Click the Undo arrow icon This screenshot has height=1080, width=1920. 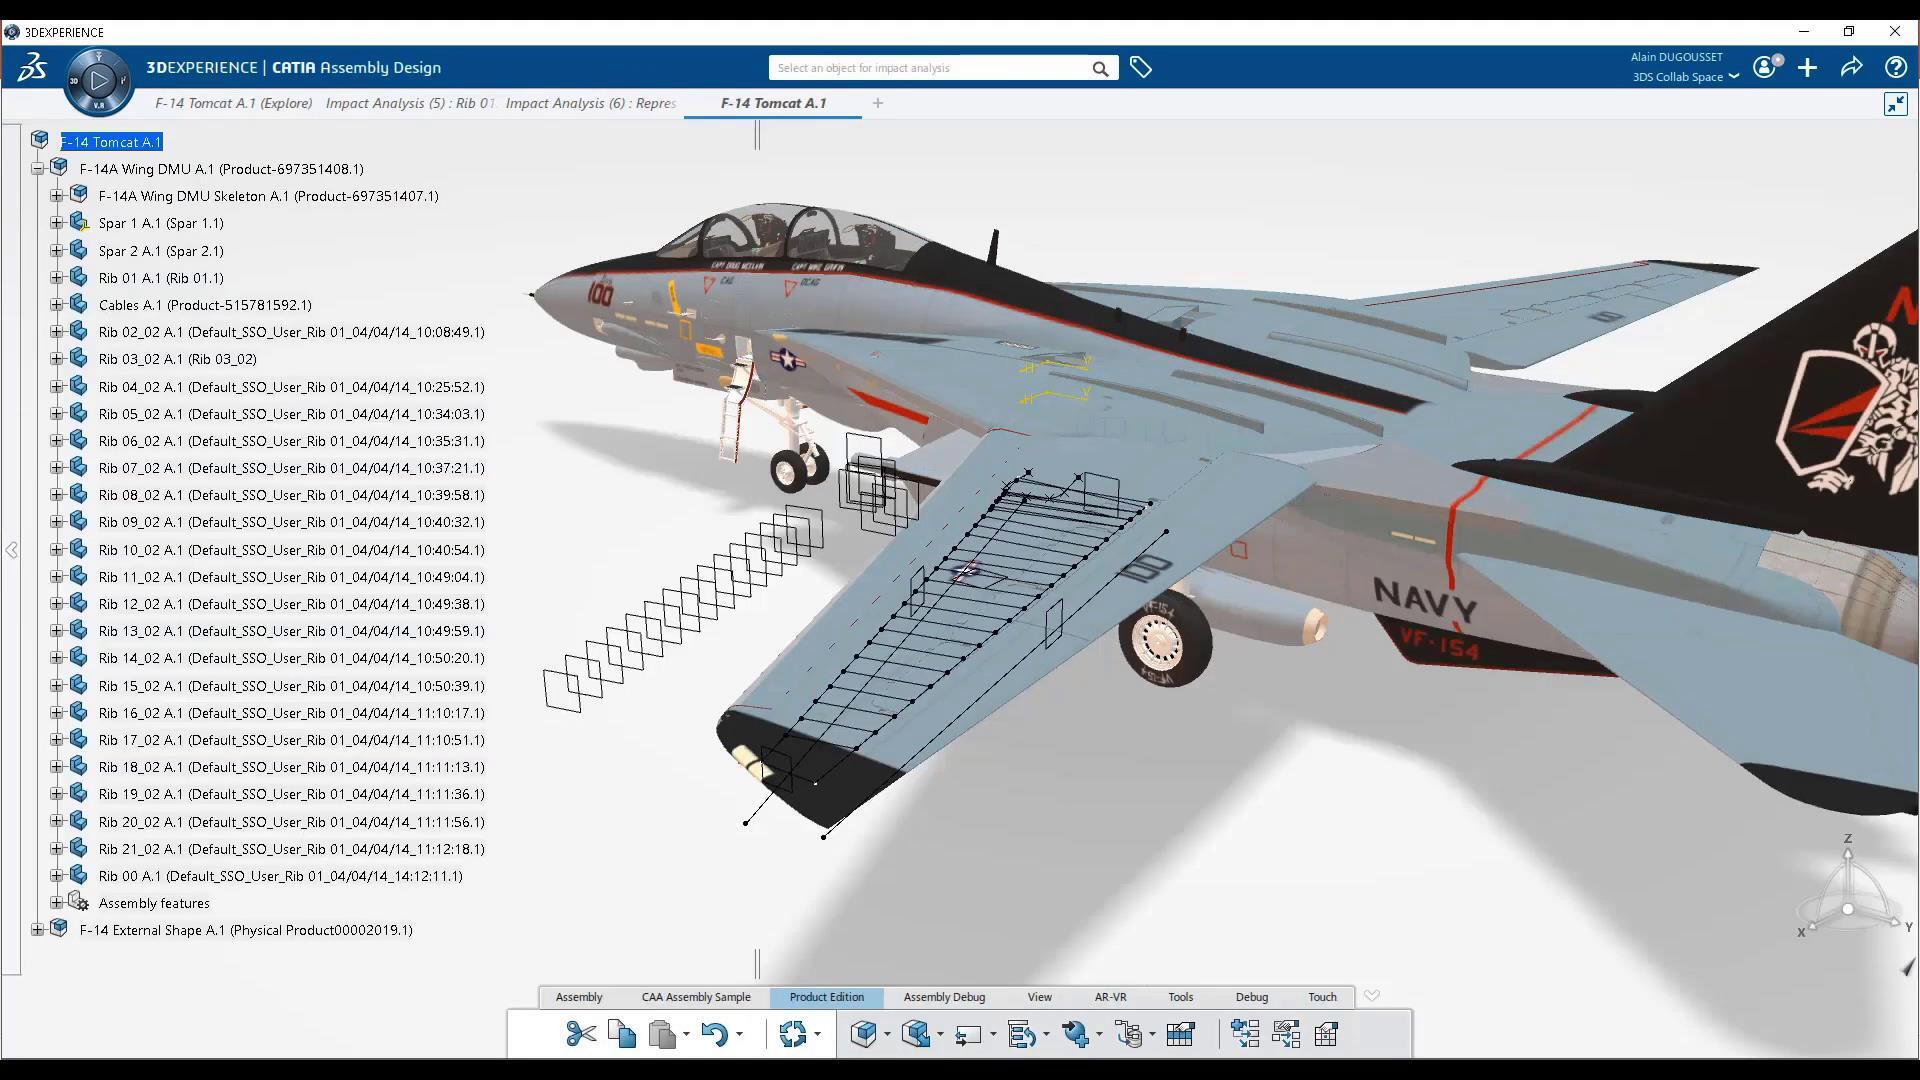[x=714, y=1034]
